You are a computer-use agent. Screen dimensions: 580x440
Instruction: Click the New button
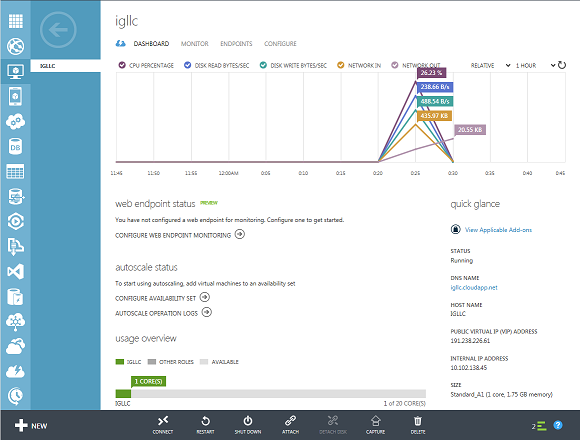coord(31,426)
